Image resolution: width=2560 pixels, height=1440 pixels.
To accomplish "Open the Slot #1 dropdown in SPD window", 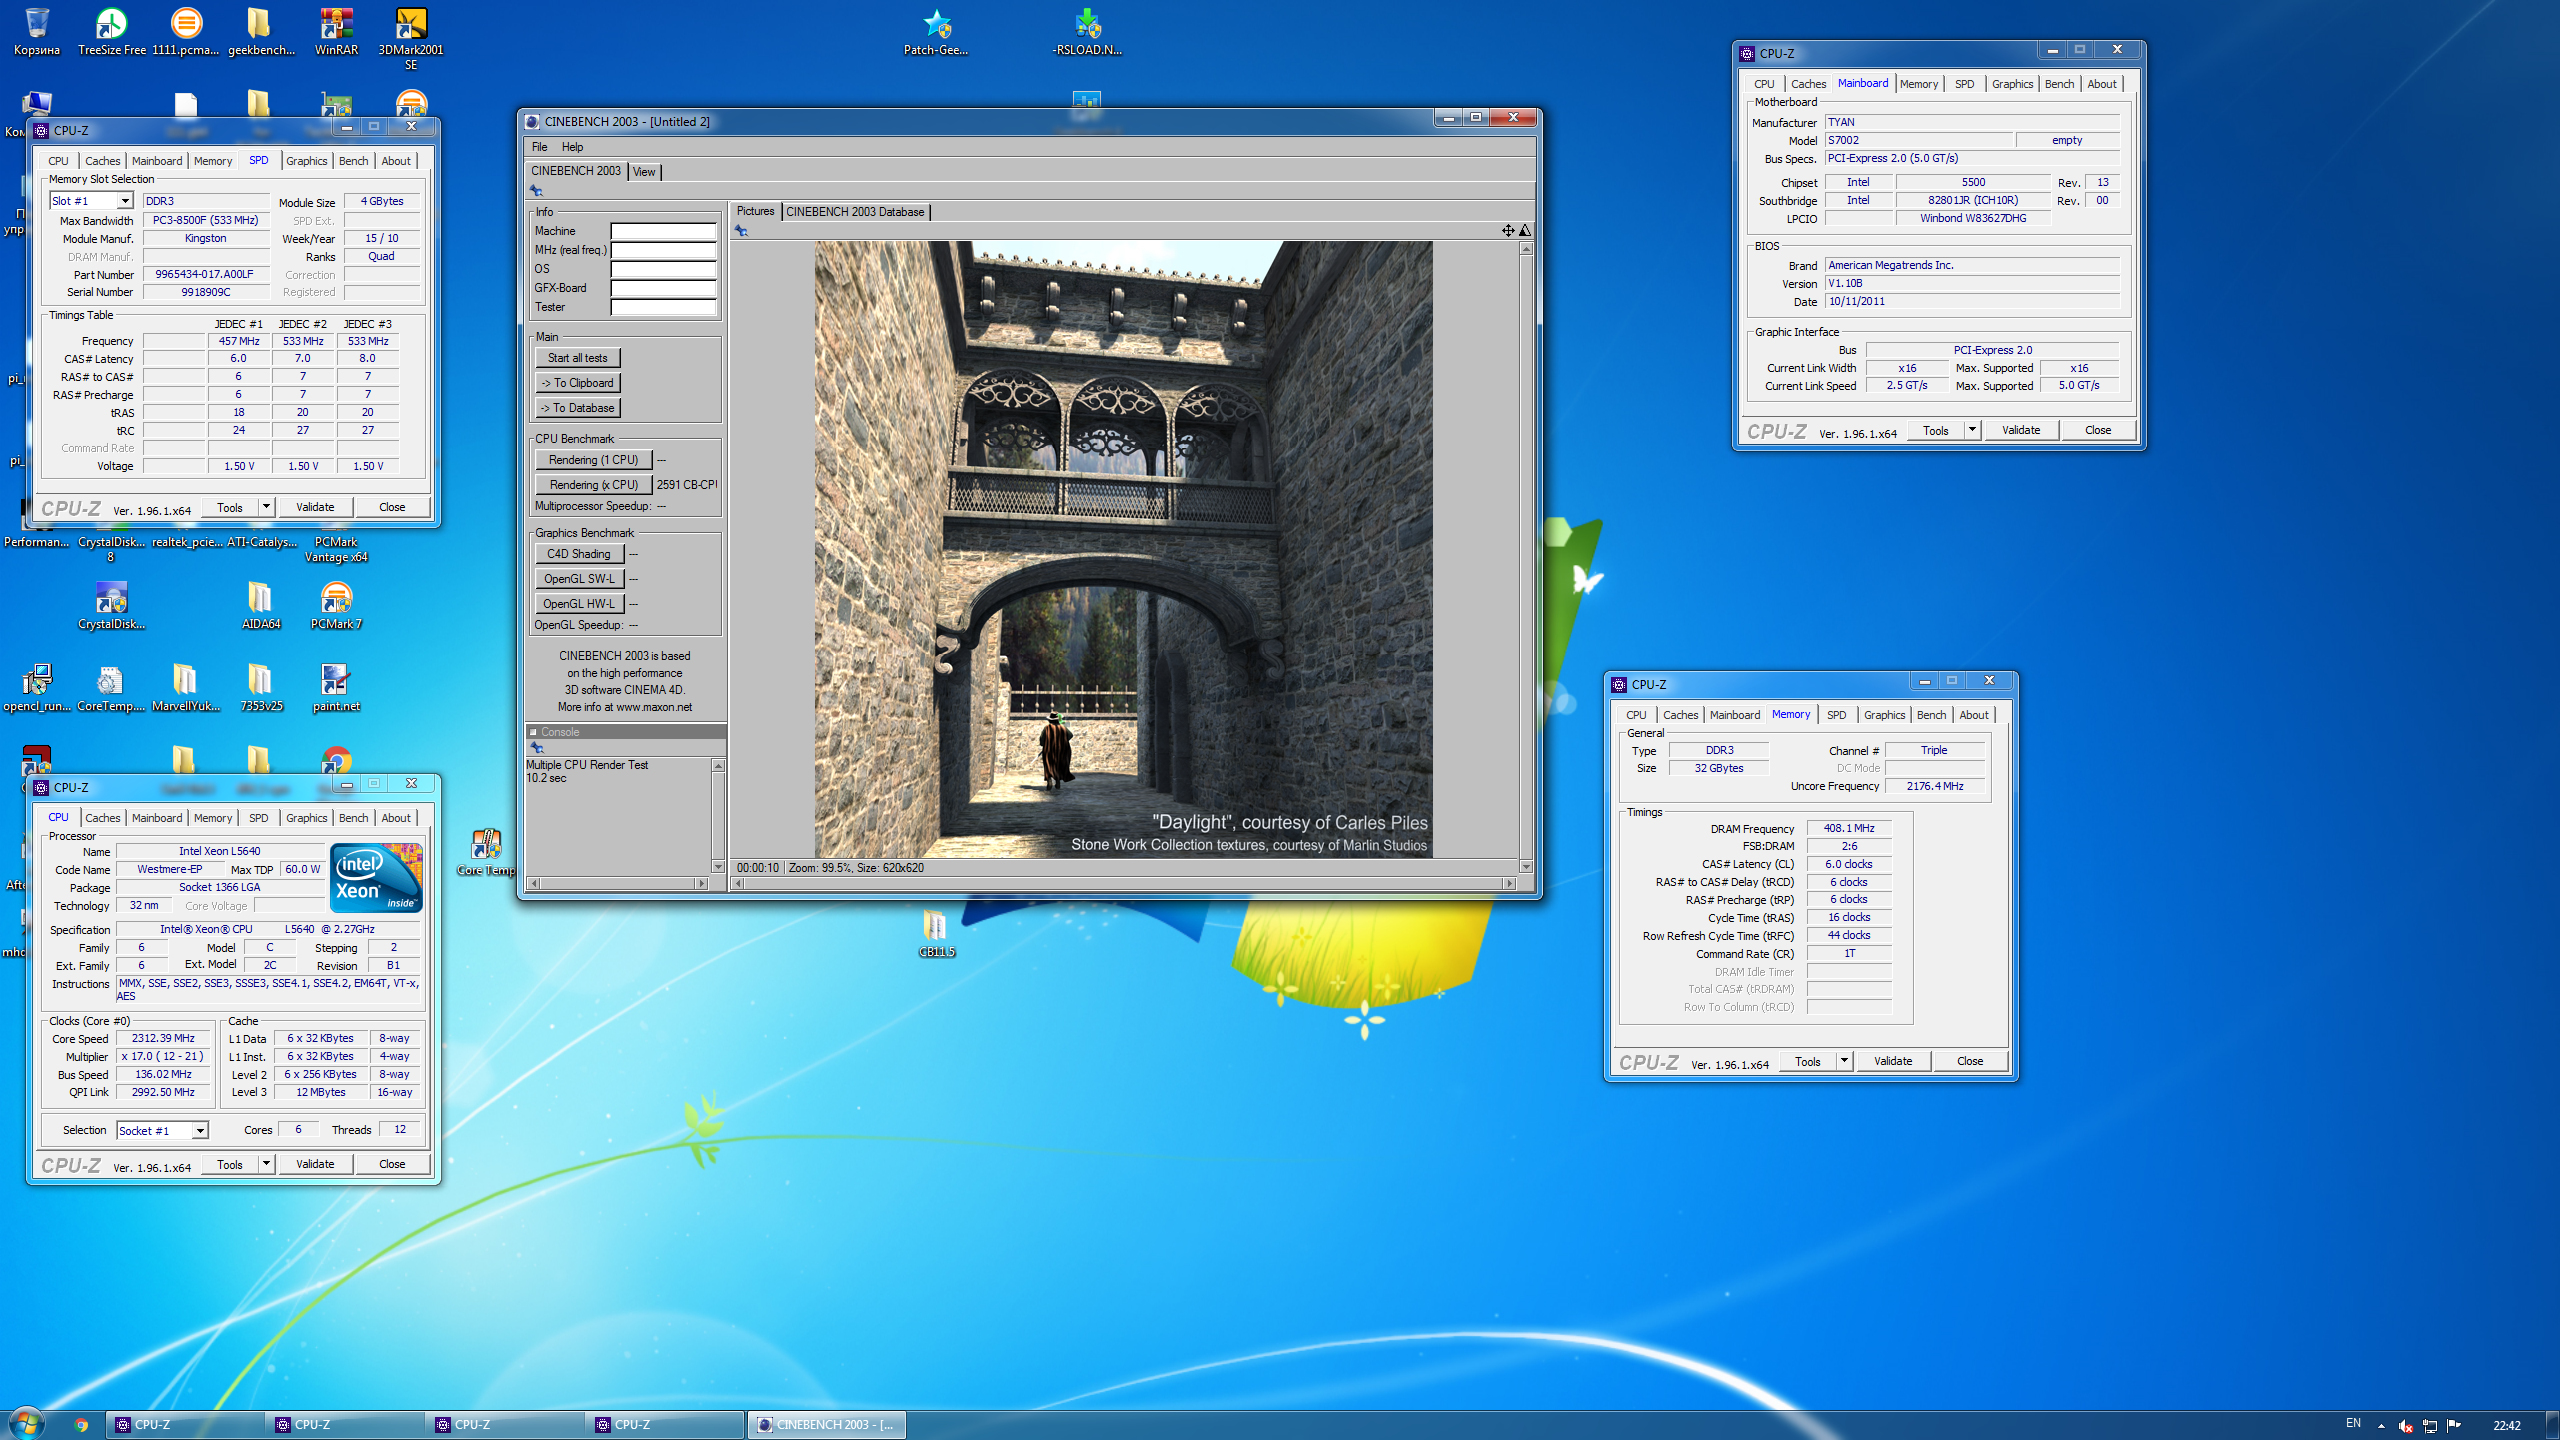I will (x=125, y=201).
